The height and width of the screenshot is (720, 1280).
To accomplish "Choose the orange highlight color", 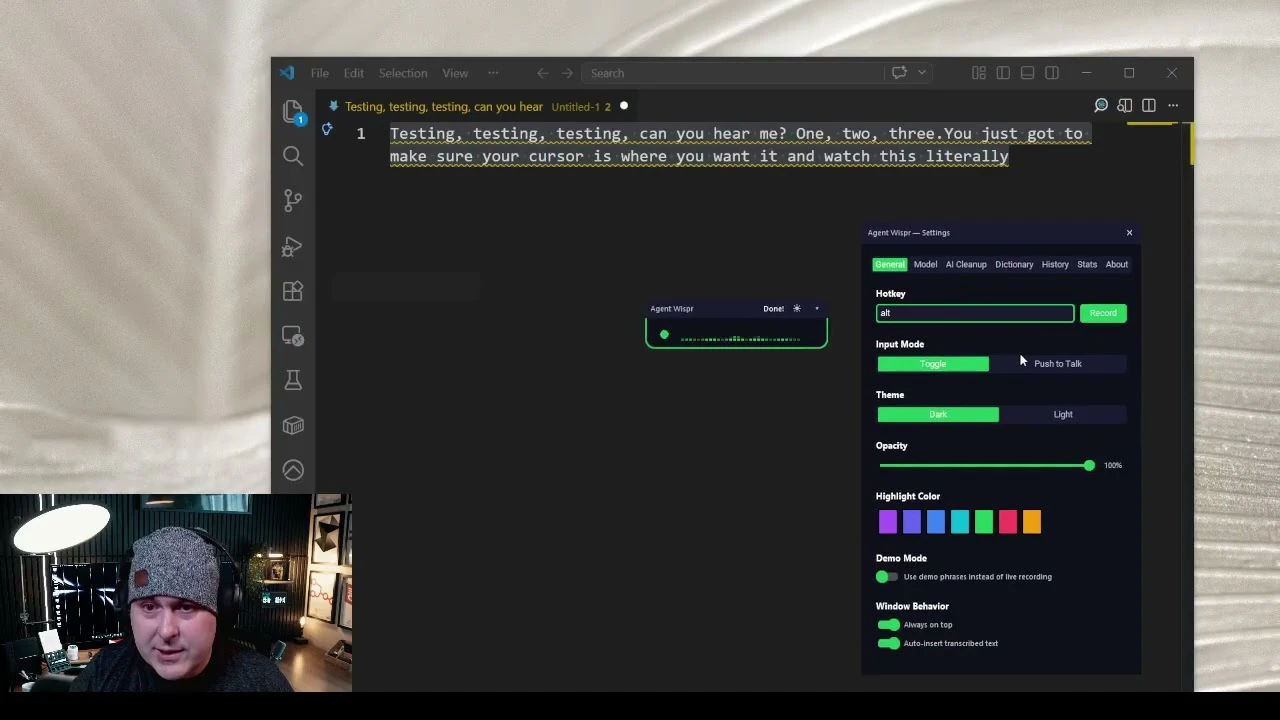I will [1032, 522].
